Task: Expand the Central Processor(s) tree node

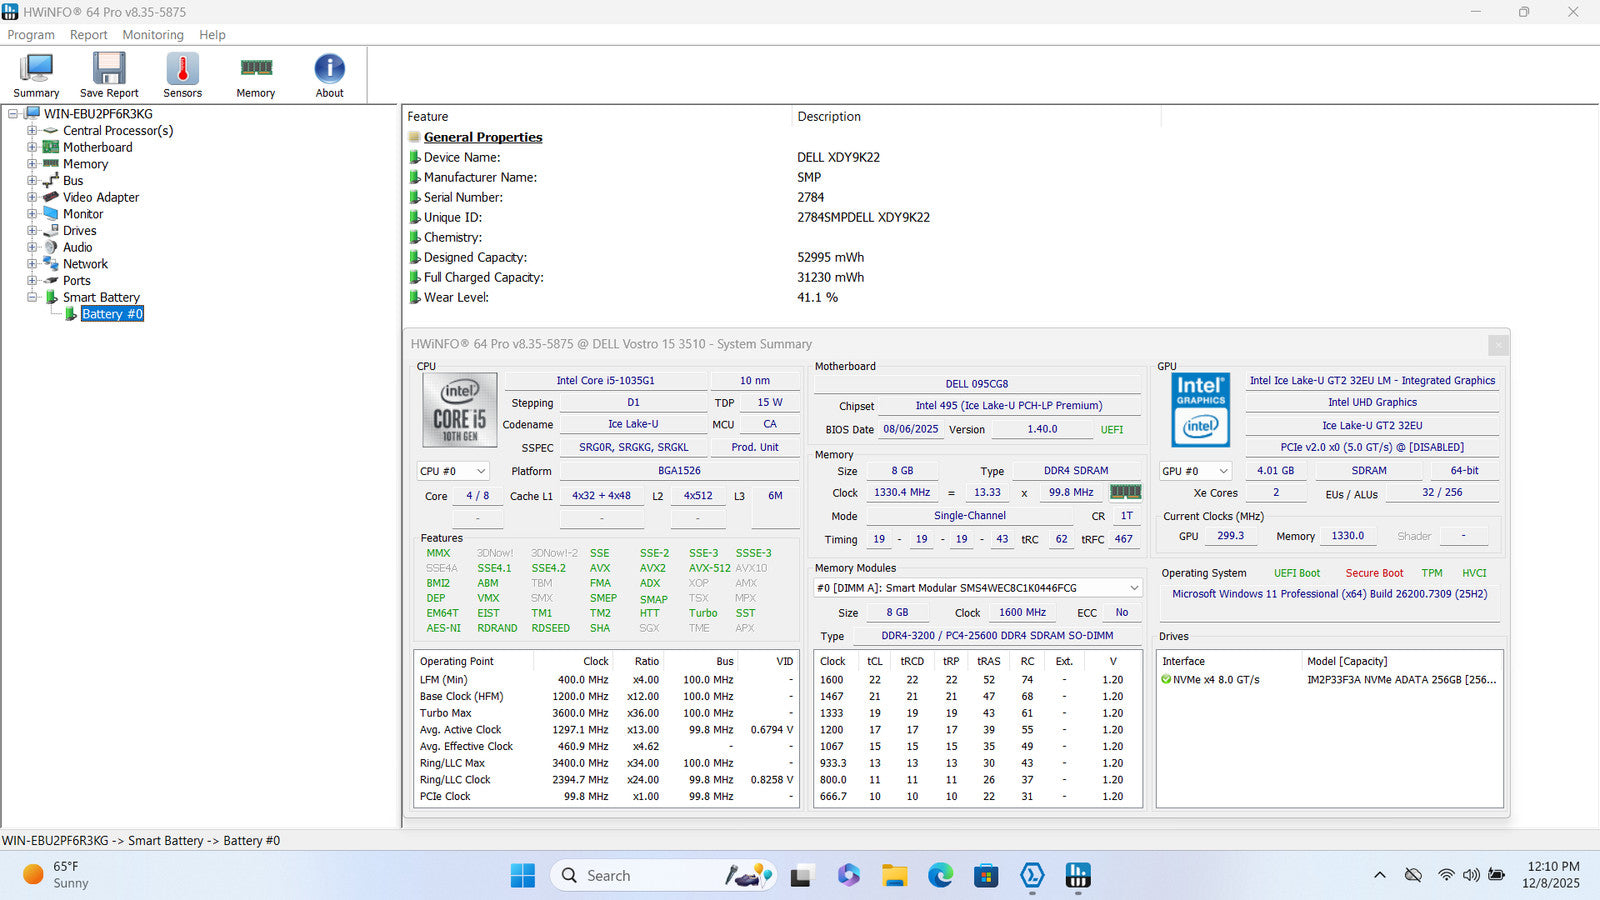Action: pos(32,131)
